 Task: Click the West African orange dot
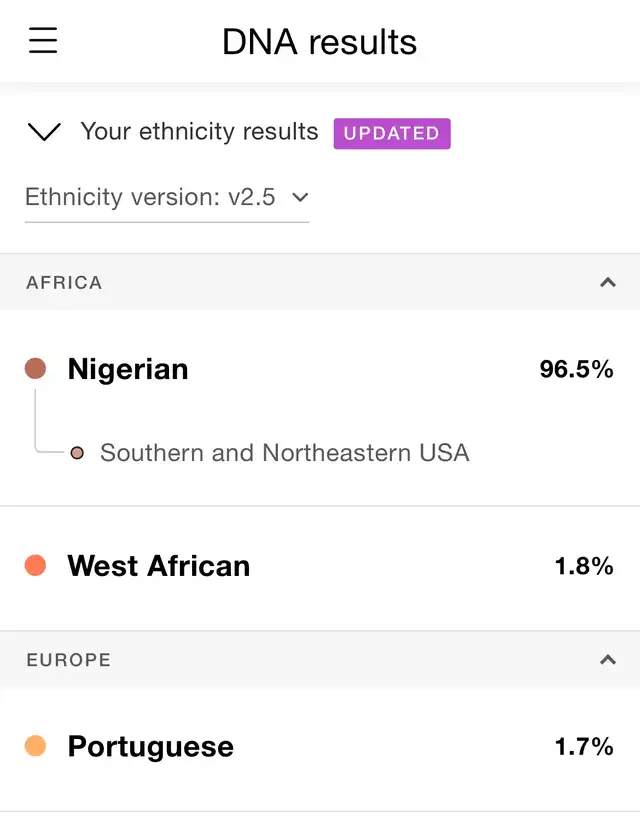[36, 565]
